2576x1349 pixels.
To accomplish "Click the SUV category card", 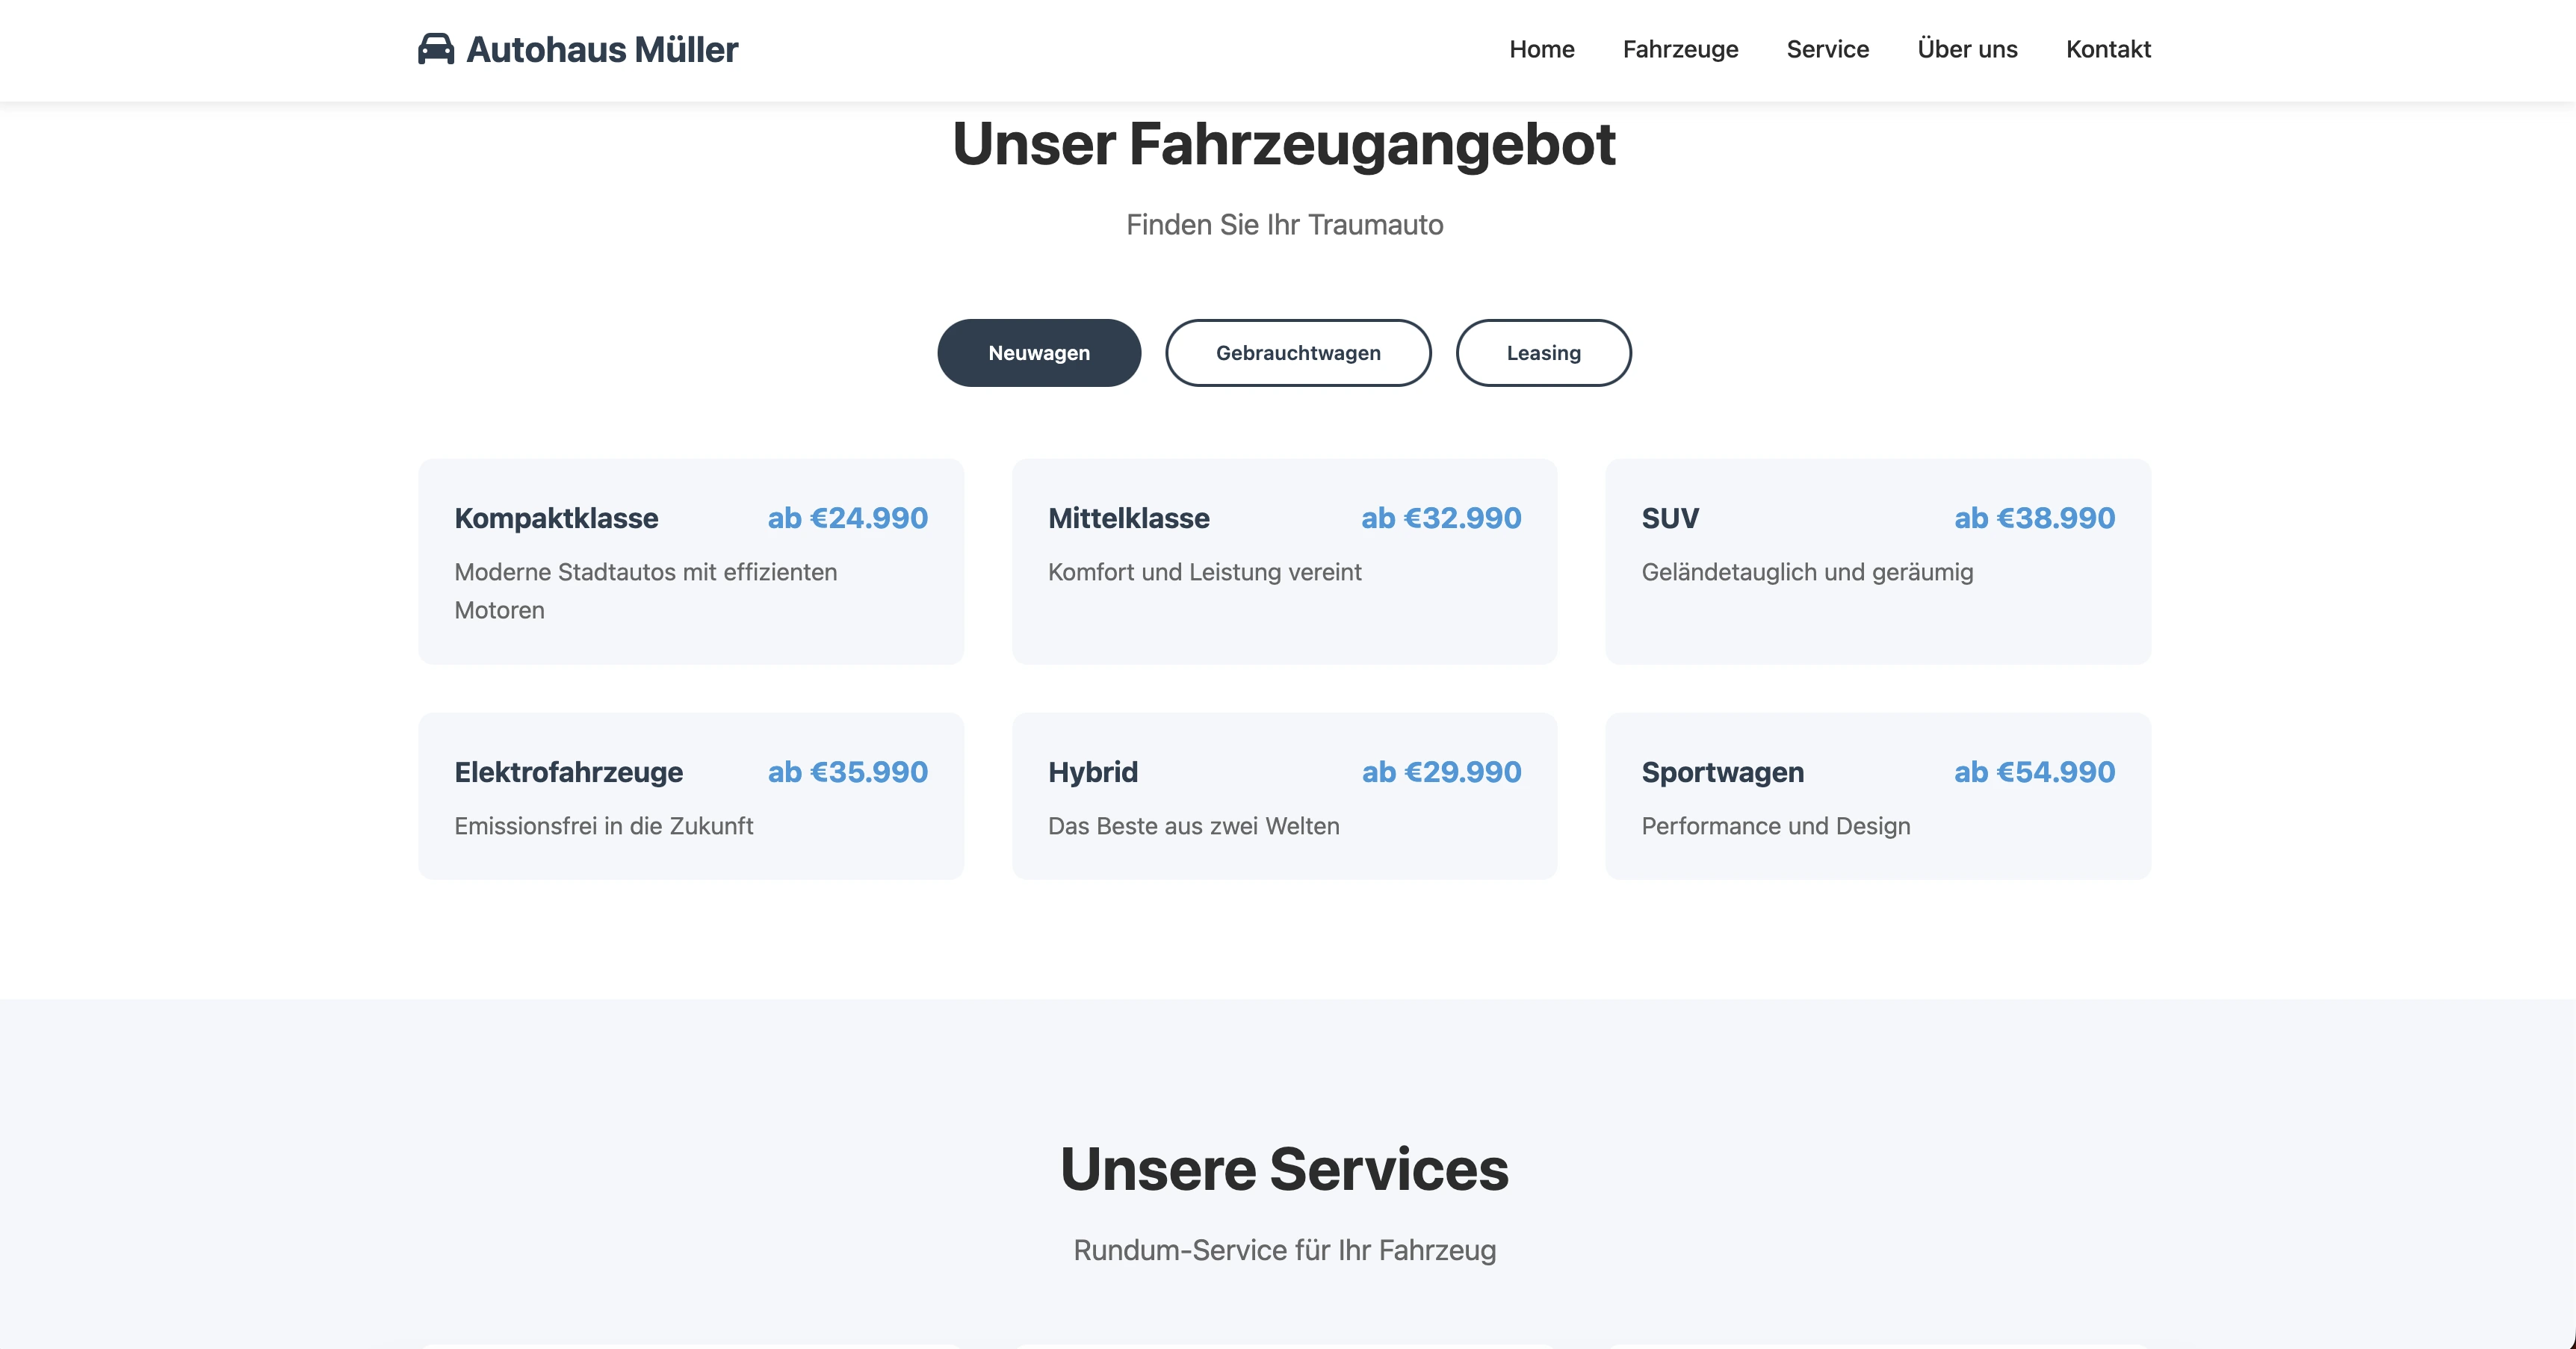I will pyautogui.click(x=1878, y=562).
